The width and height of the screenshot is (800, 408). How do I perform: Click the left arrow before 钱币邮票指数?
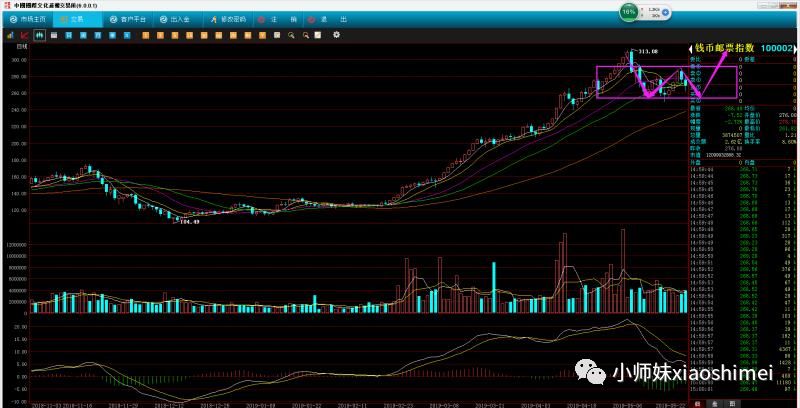pos(691,49)
